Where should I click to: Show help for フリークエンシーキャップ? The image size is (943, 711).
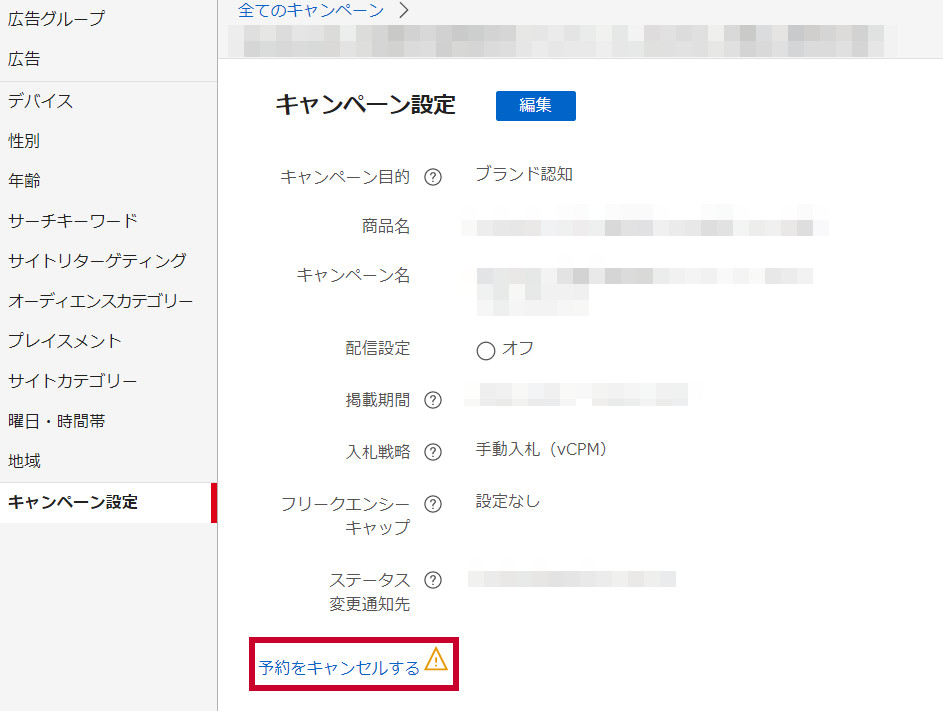pos(433,504)
